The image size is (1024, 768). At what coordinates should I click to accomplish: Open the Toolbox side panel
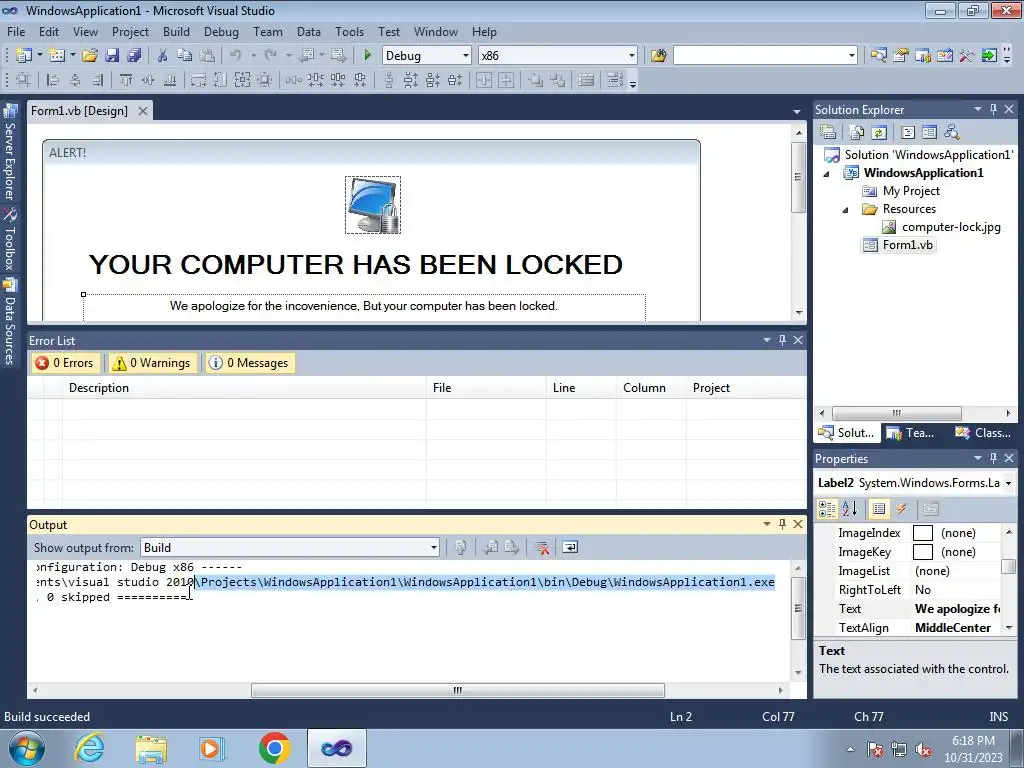pyautogui.click(x=10, y=240)
